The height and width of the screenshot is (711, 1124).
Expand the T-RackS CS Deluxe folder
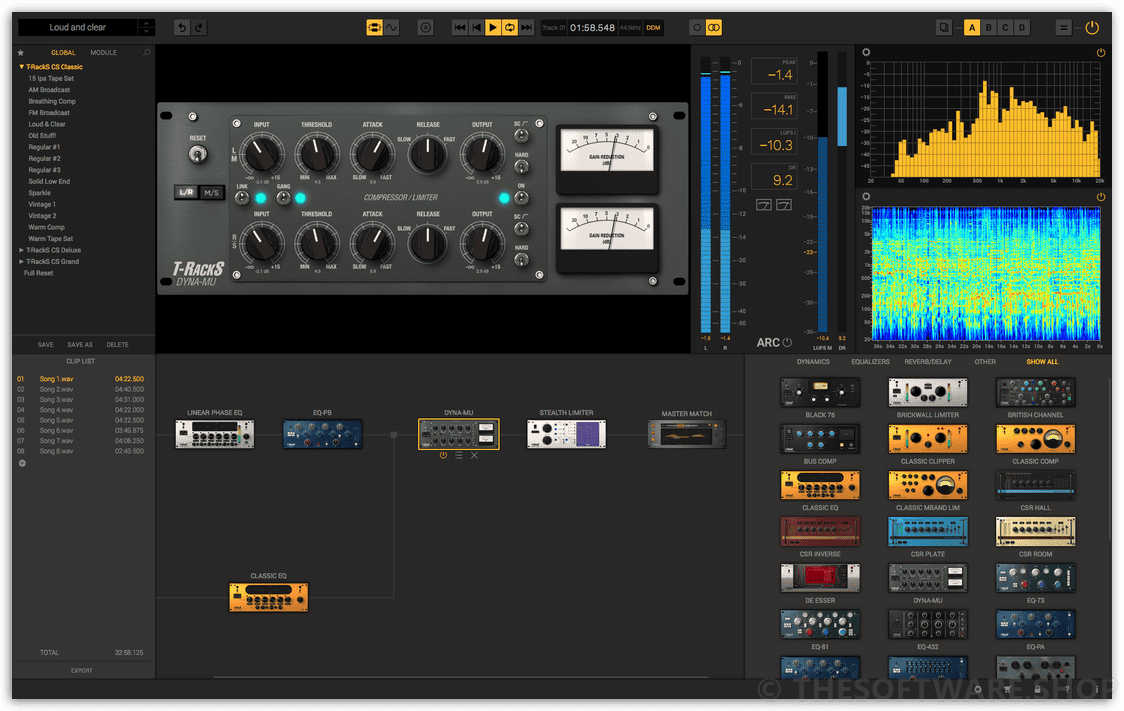[22, 250]
